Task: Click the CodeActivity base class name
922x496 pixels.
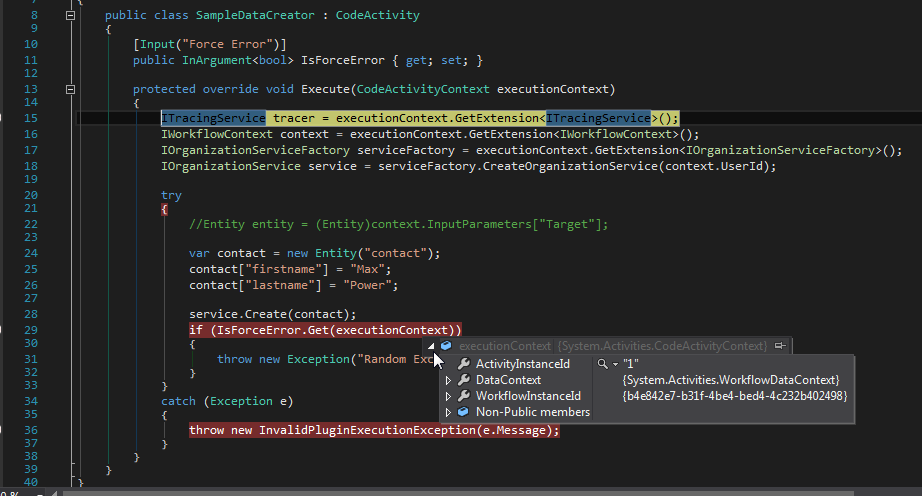Action: (378, 15)
